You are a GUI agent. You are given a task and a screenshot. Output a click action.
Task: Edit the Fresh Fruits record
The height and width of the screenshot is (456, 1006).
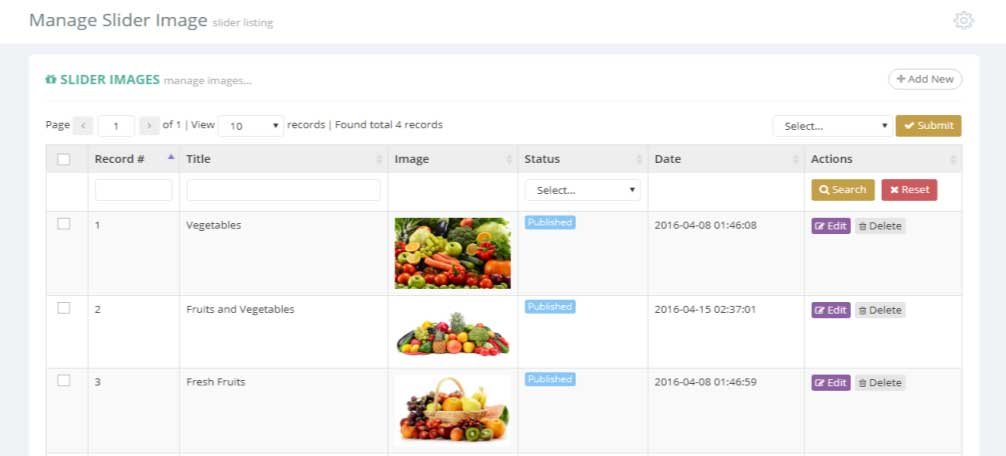coord(830,382)
